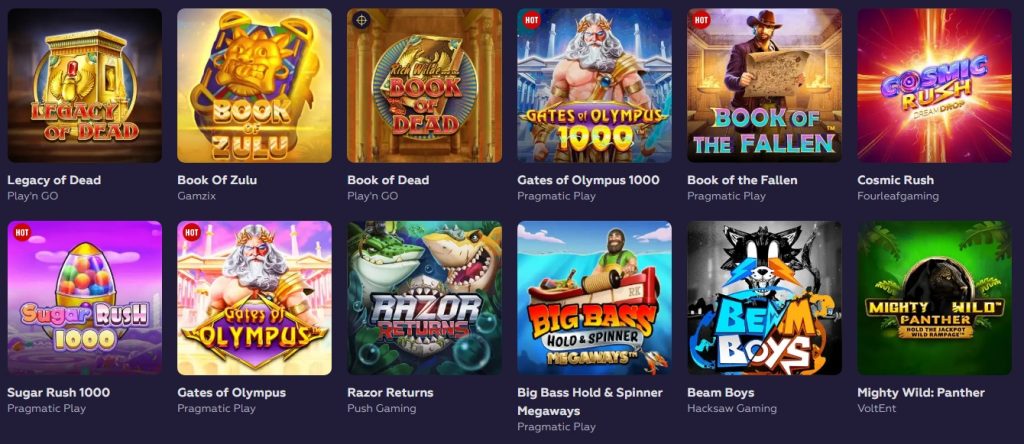This screenshot has width=1024, height=444.
Task: Click the HOT badge on Sugar Rush 1000
Action: click(21, 233)
